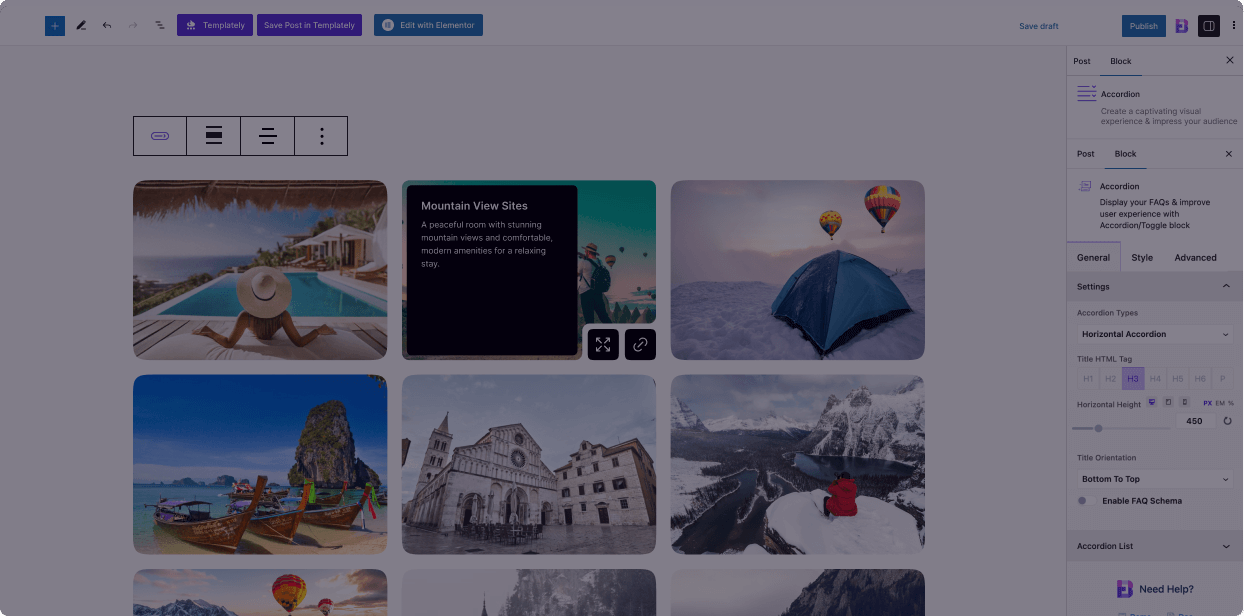Open the Essential Blocks icon beside Publish
The width and height of the screenshot is (1244, 616).
pos(1181,26)
